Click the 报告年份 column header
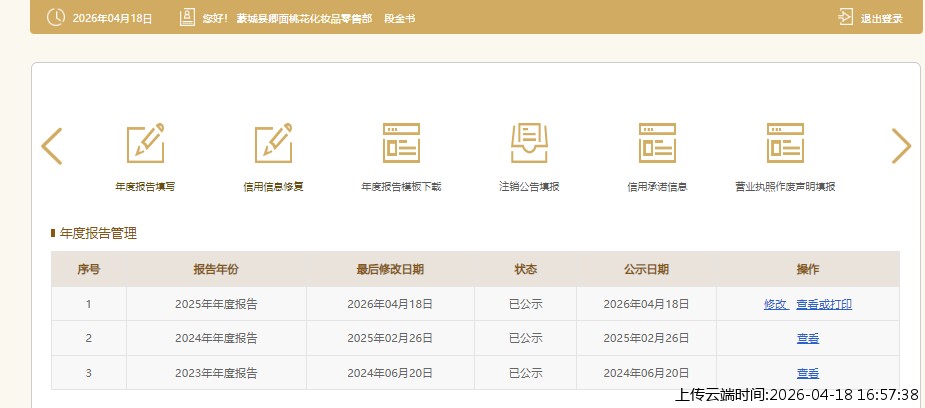Screen dimensions: 925x408 216,269
